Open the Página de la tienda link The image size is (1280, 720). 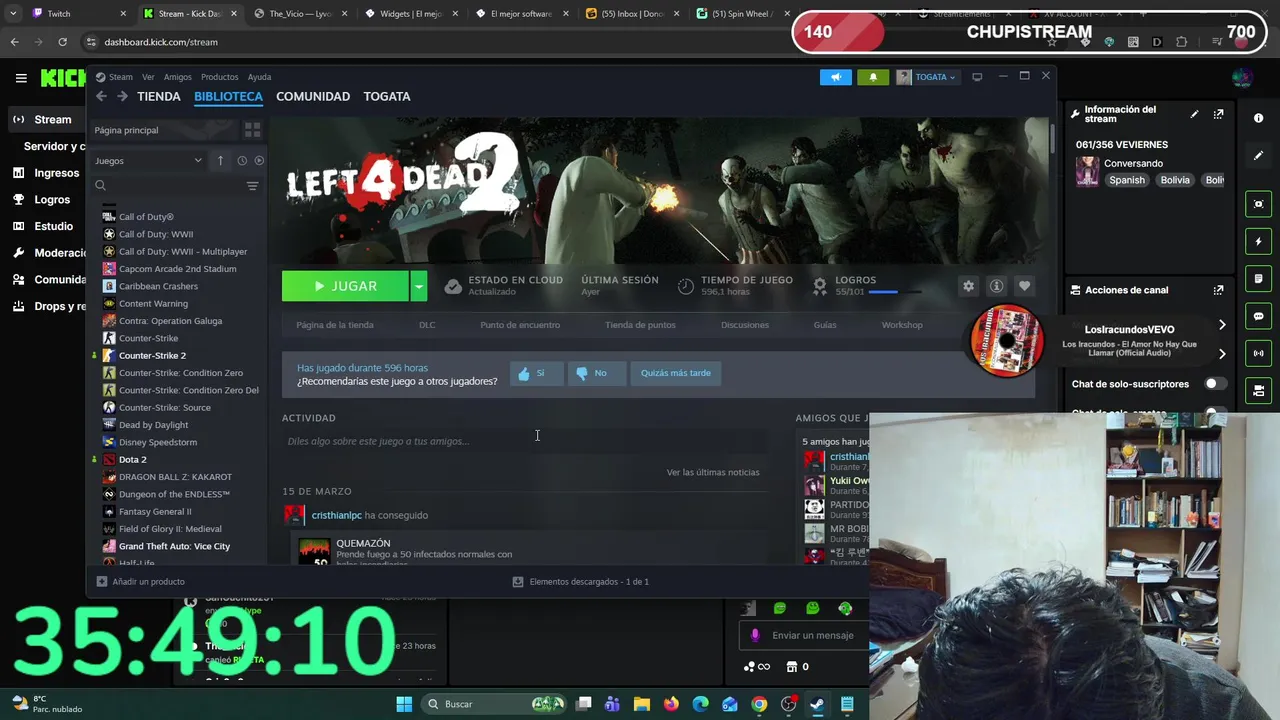335,325
